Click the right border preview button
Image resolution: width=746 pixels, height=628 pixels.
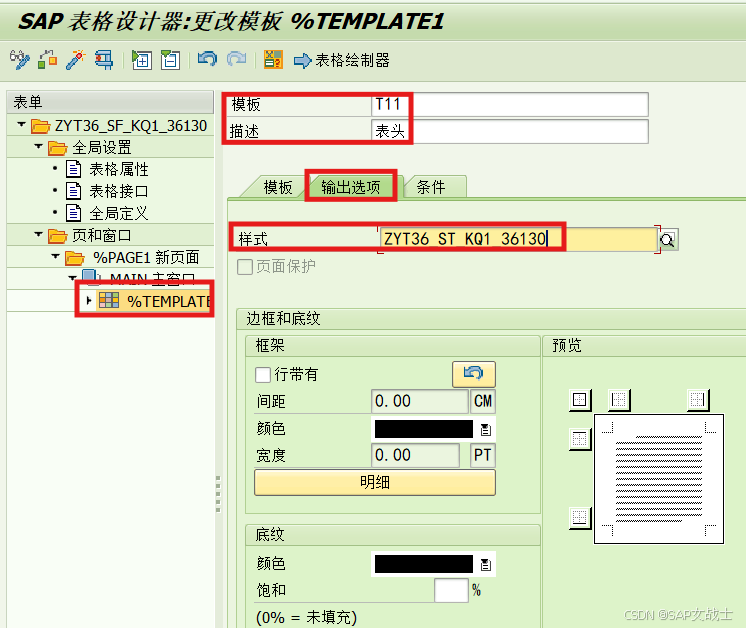click(x=698, y=400)
